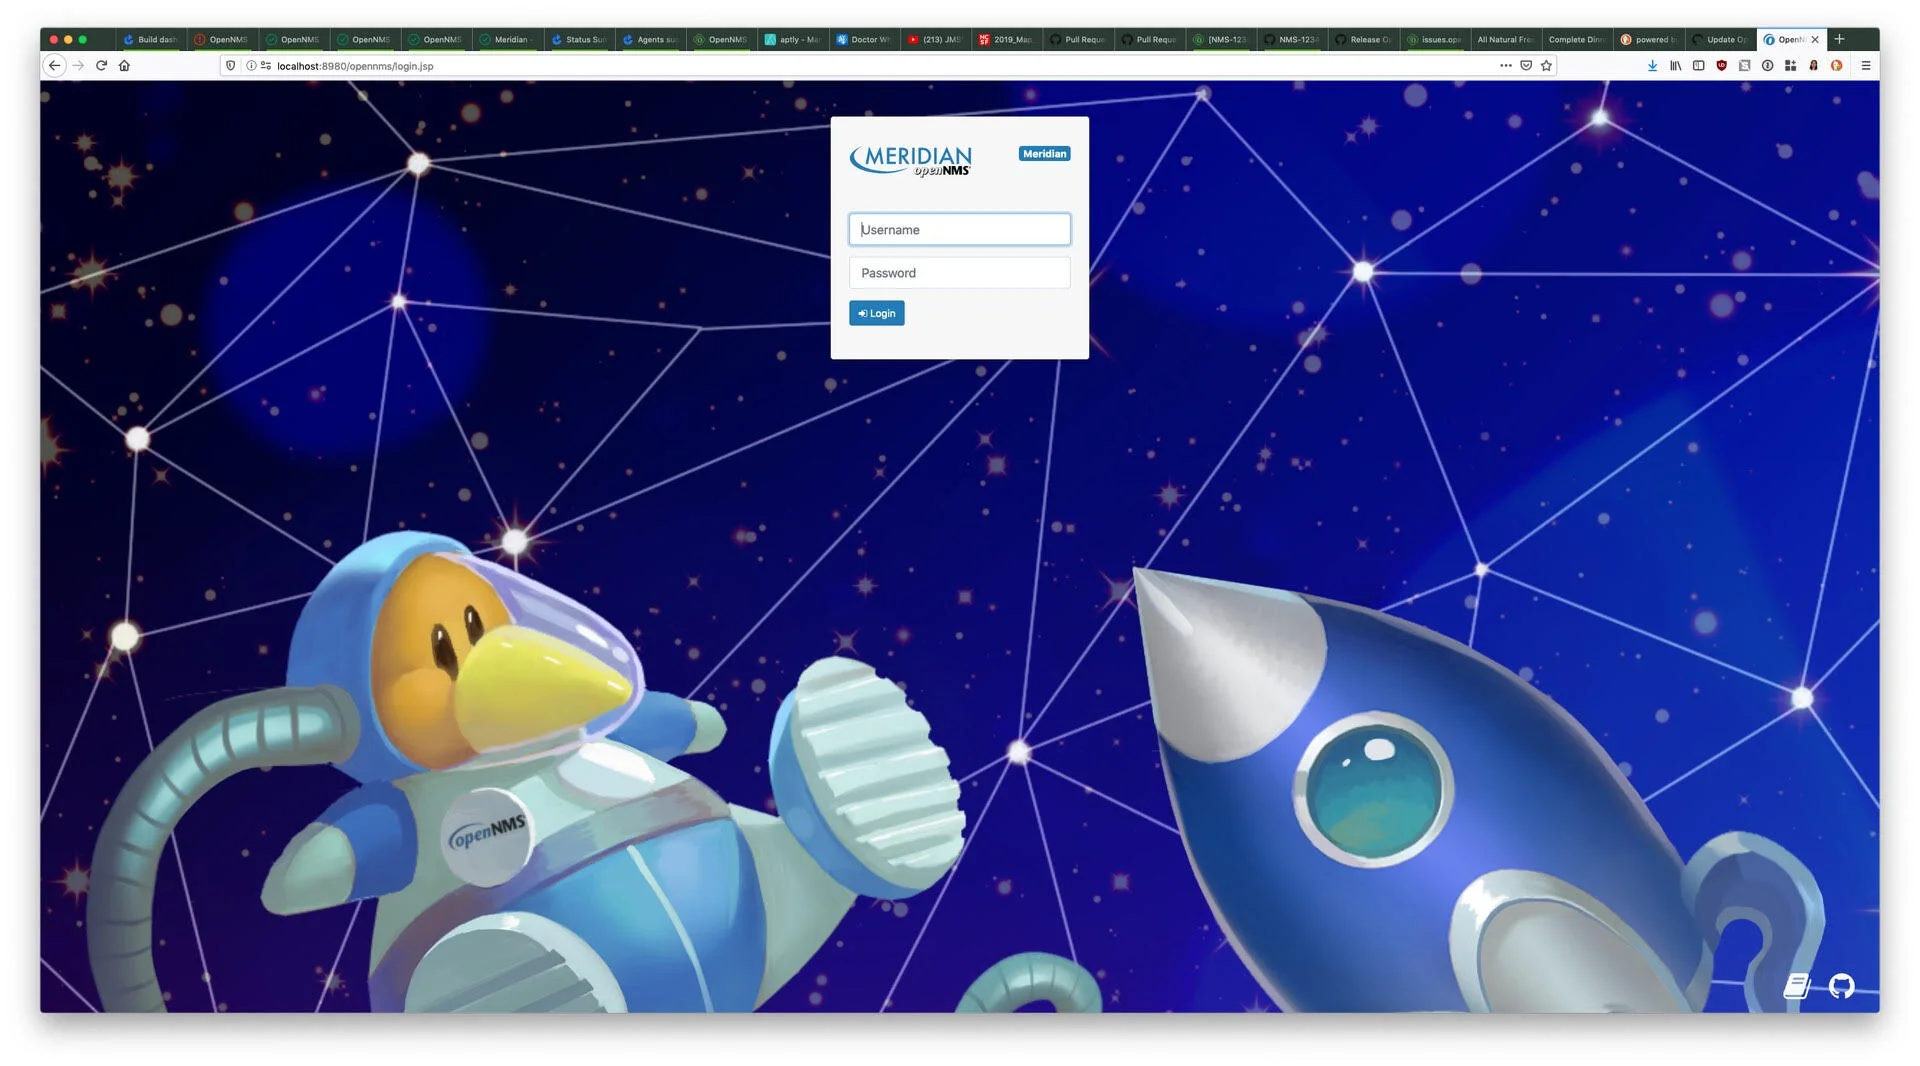The image size is (1920, 1066).
Task: Switch to the Agents tab
Action: coord(650,39)
